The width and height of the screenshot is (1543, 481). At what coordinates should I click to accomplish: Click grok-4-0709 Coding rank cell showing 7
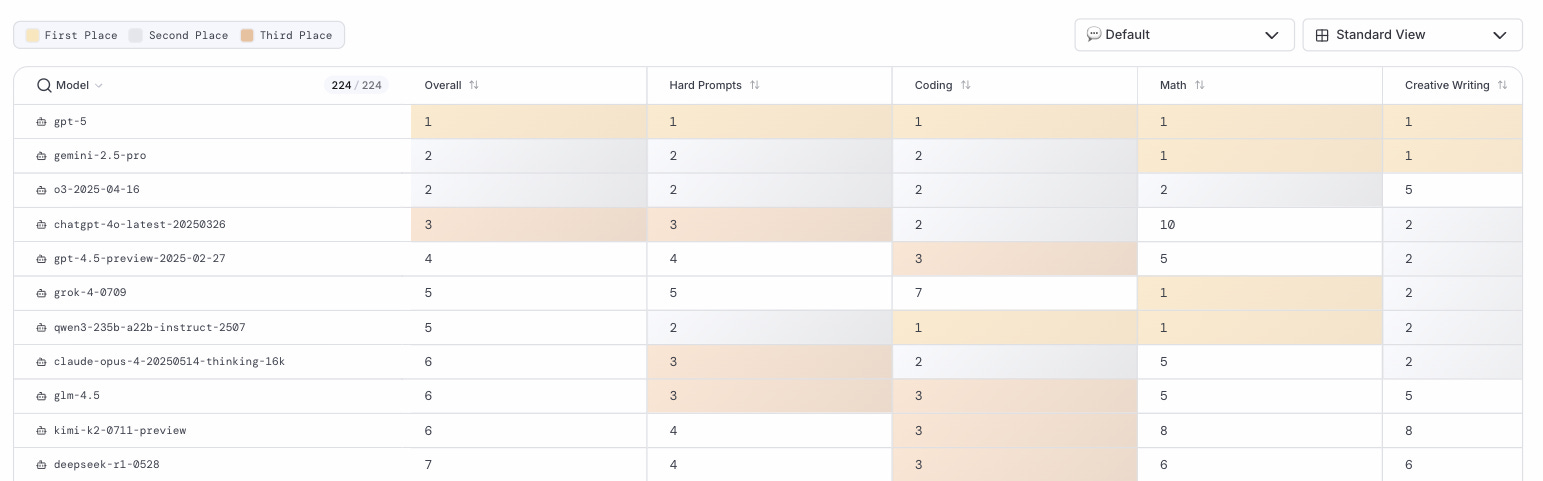click(x=1015, y=293)
